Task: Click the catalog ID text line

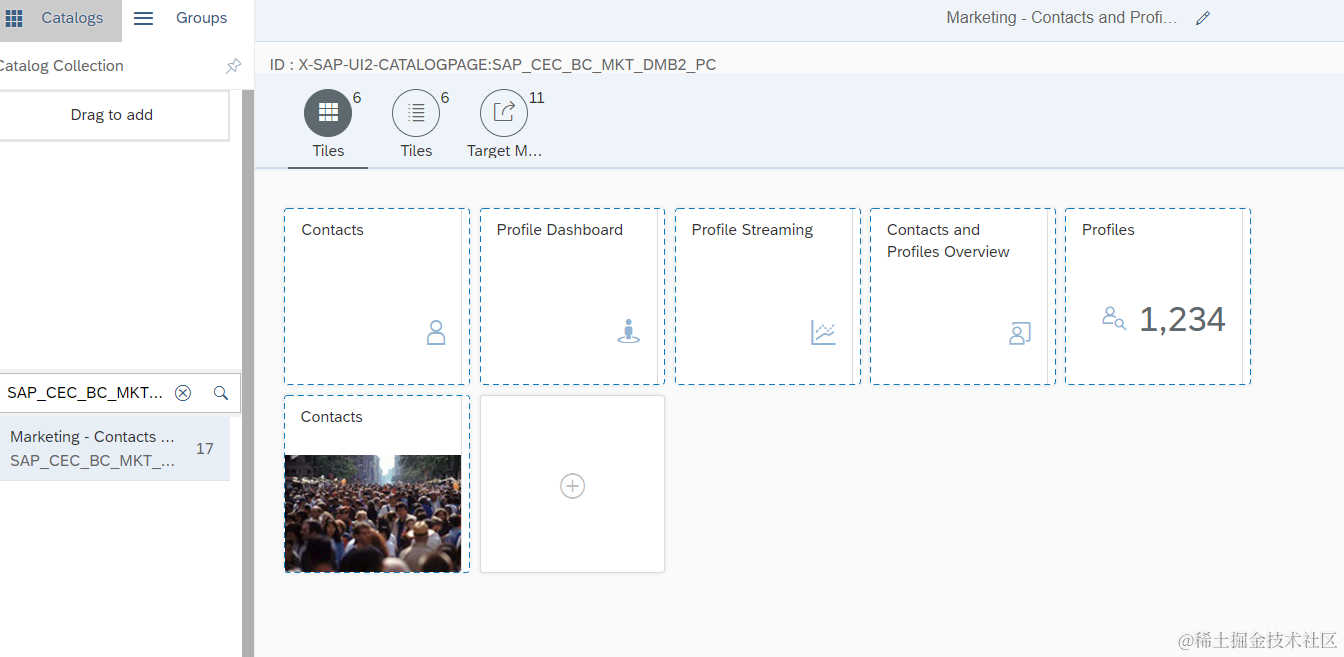Action: (493, 65)
